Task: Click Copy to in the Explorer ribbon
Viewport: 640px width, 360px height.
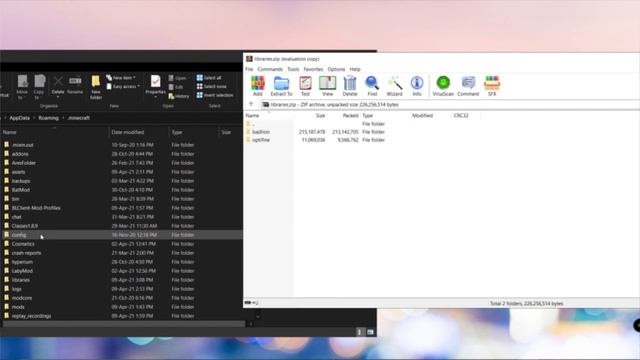Action: [39, 87]
